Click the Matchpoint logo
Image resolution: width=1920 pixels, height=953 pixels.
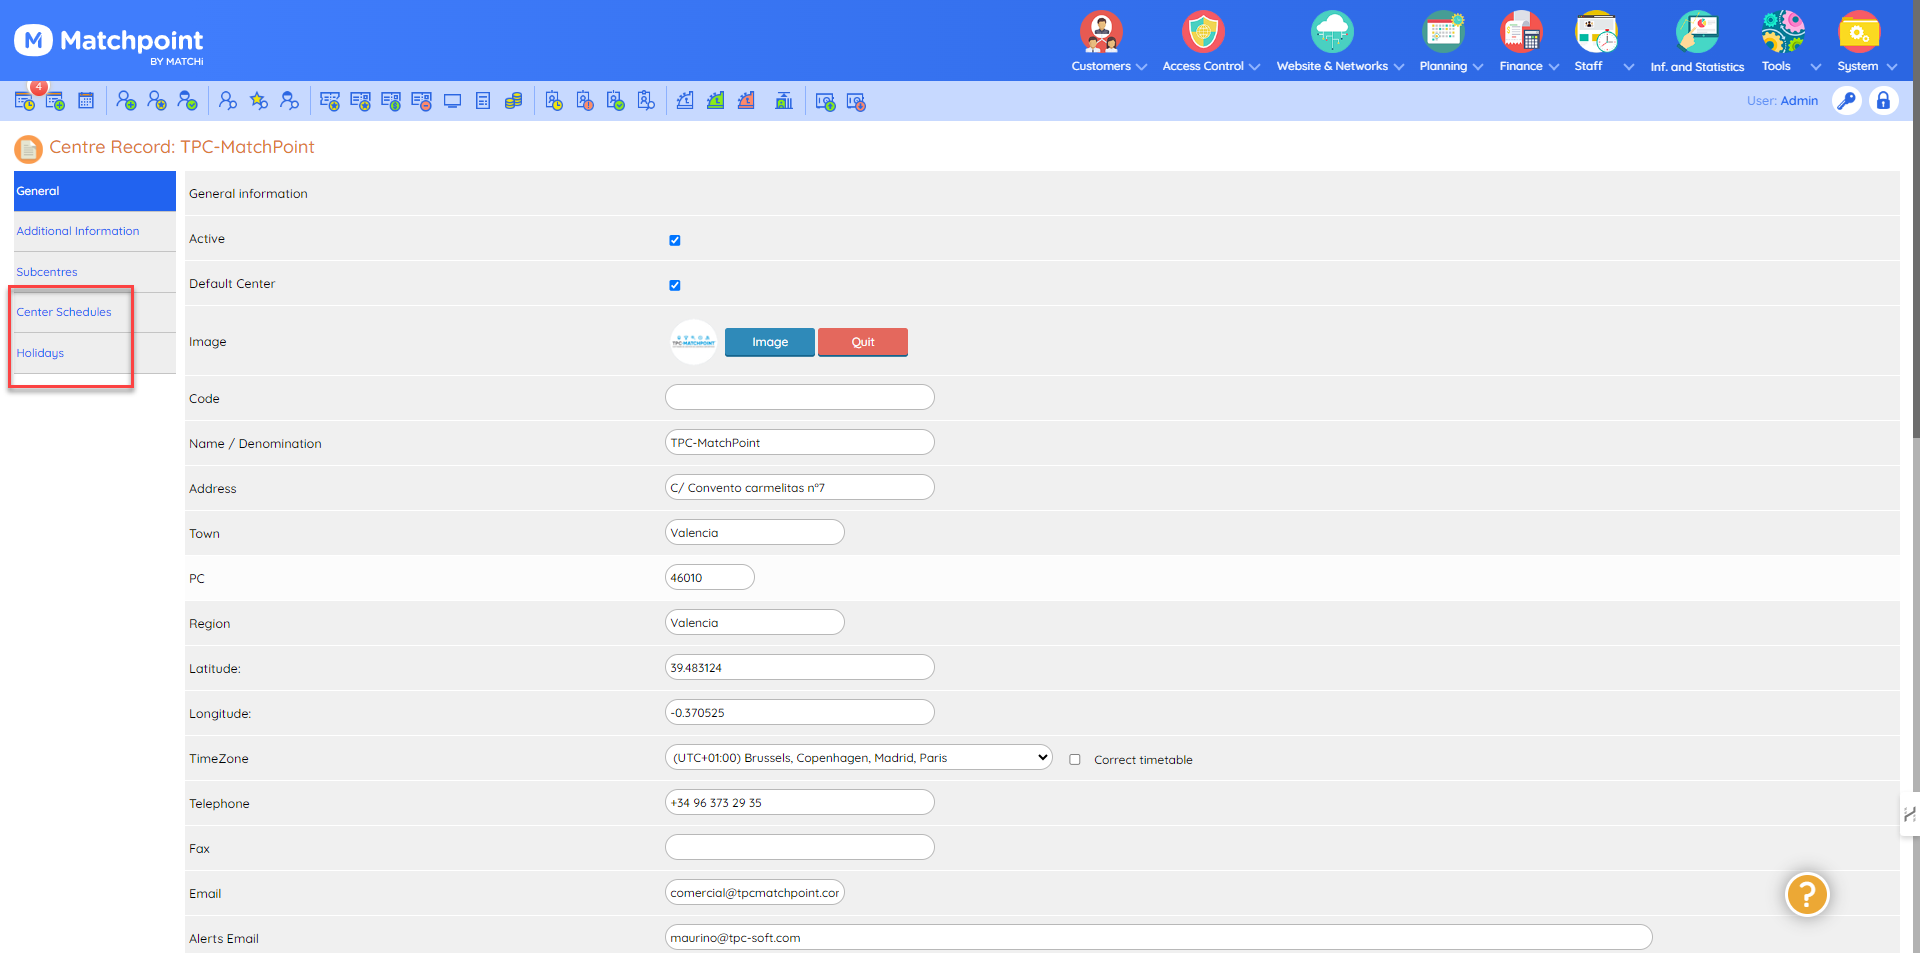point(109,43)
